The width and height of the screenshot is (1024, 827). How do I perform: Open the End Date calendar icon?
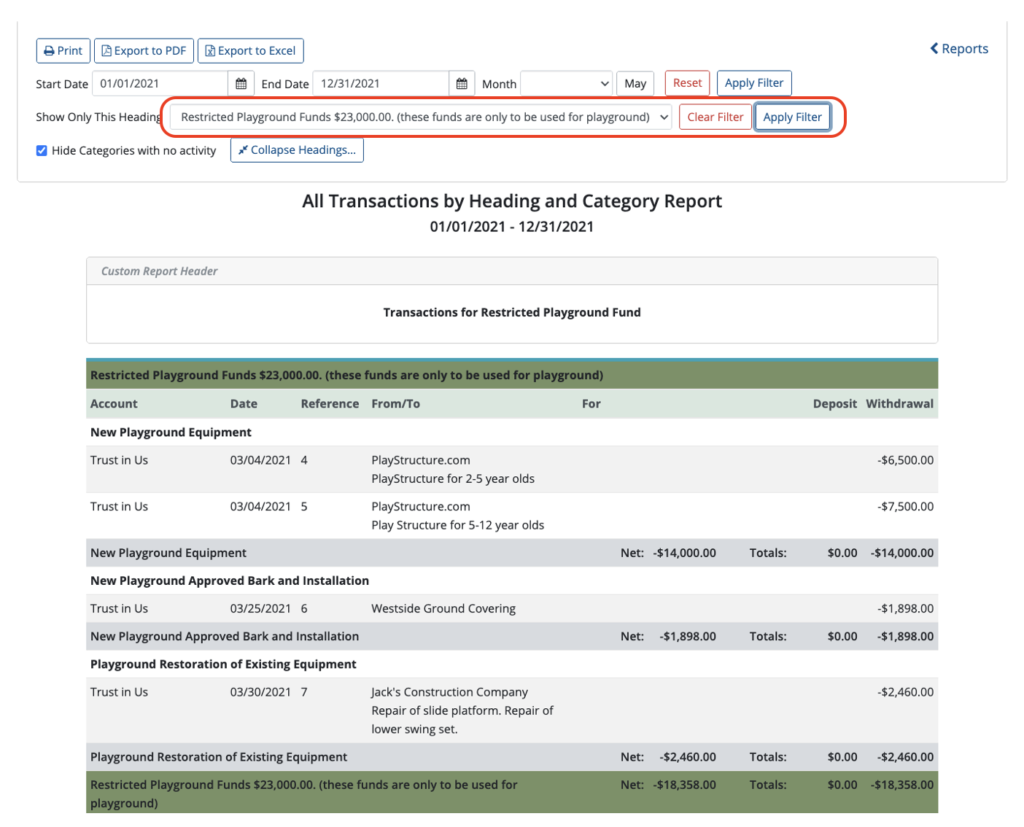pos(462,83)
